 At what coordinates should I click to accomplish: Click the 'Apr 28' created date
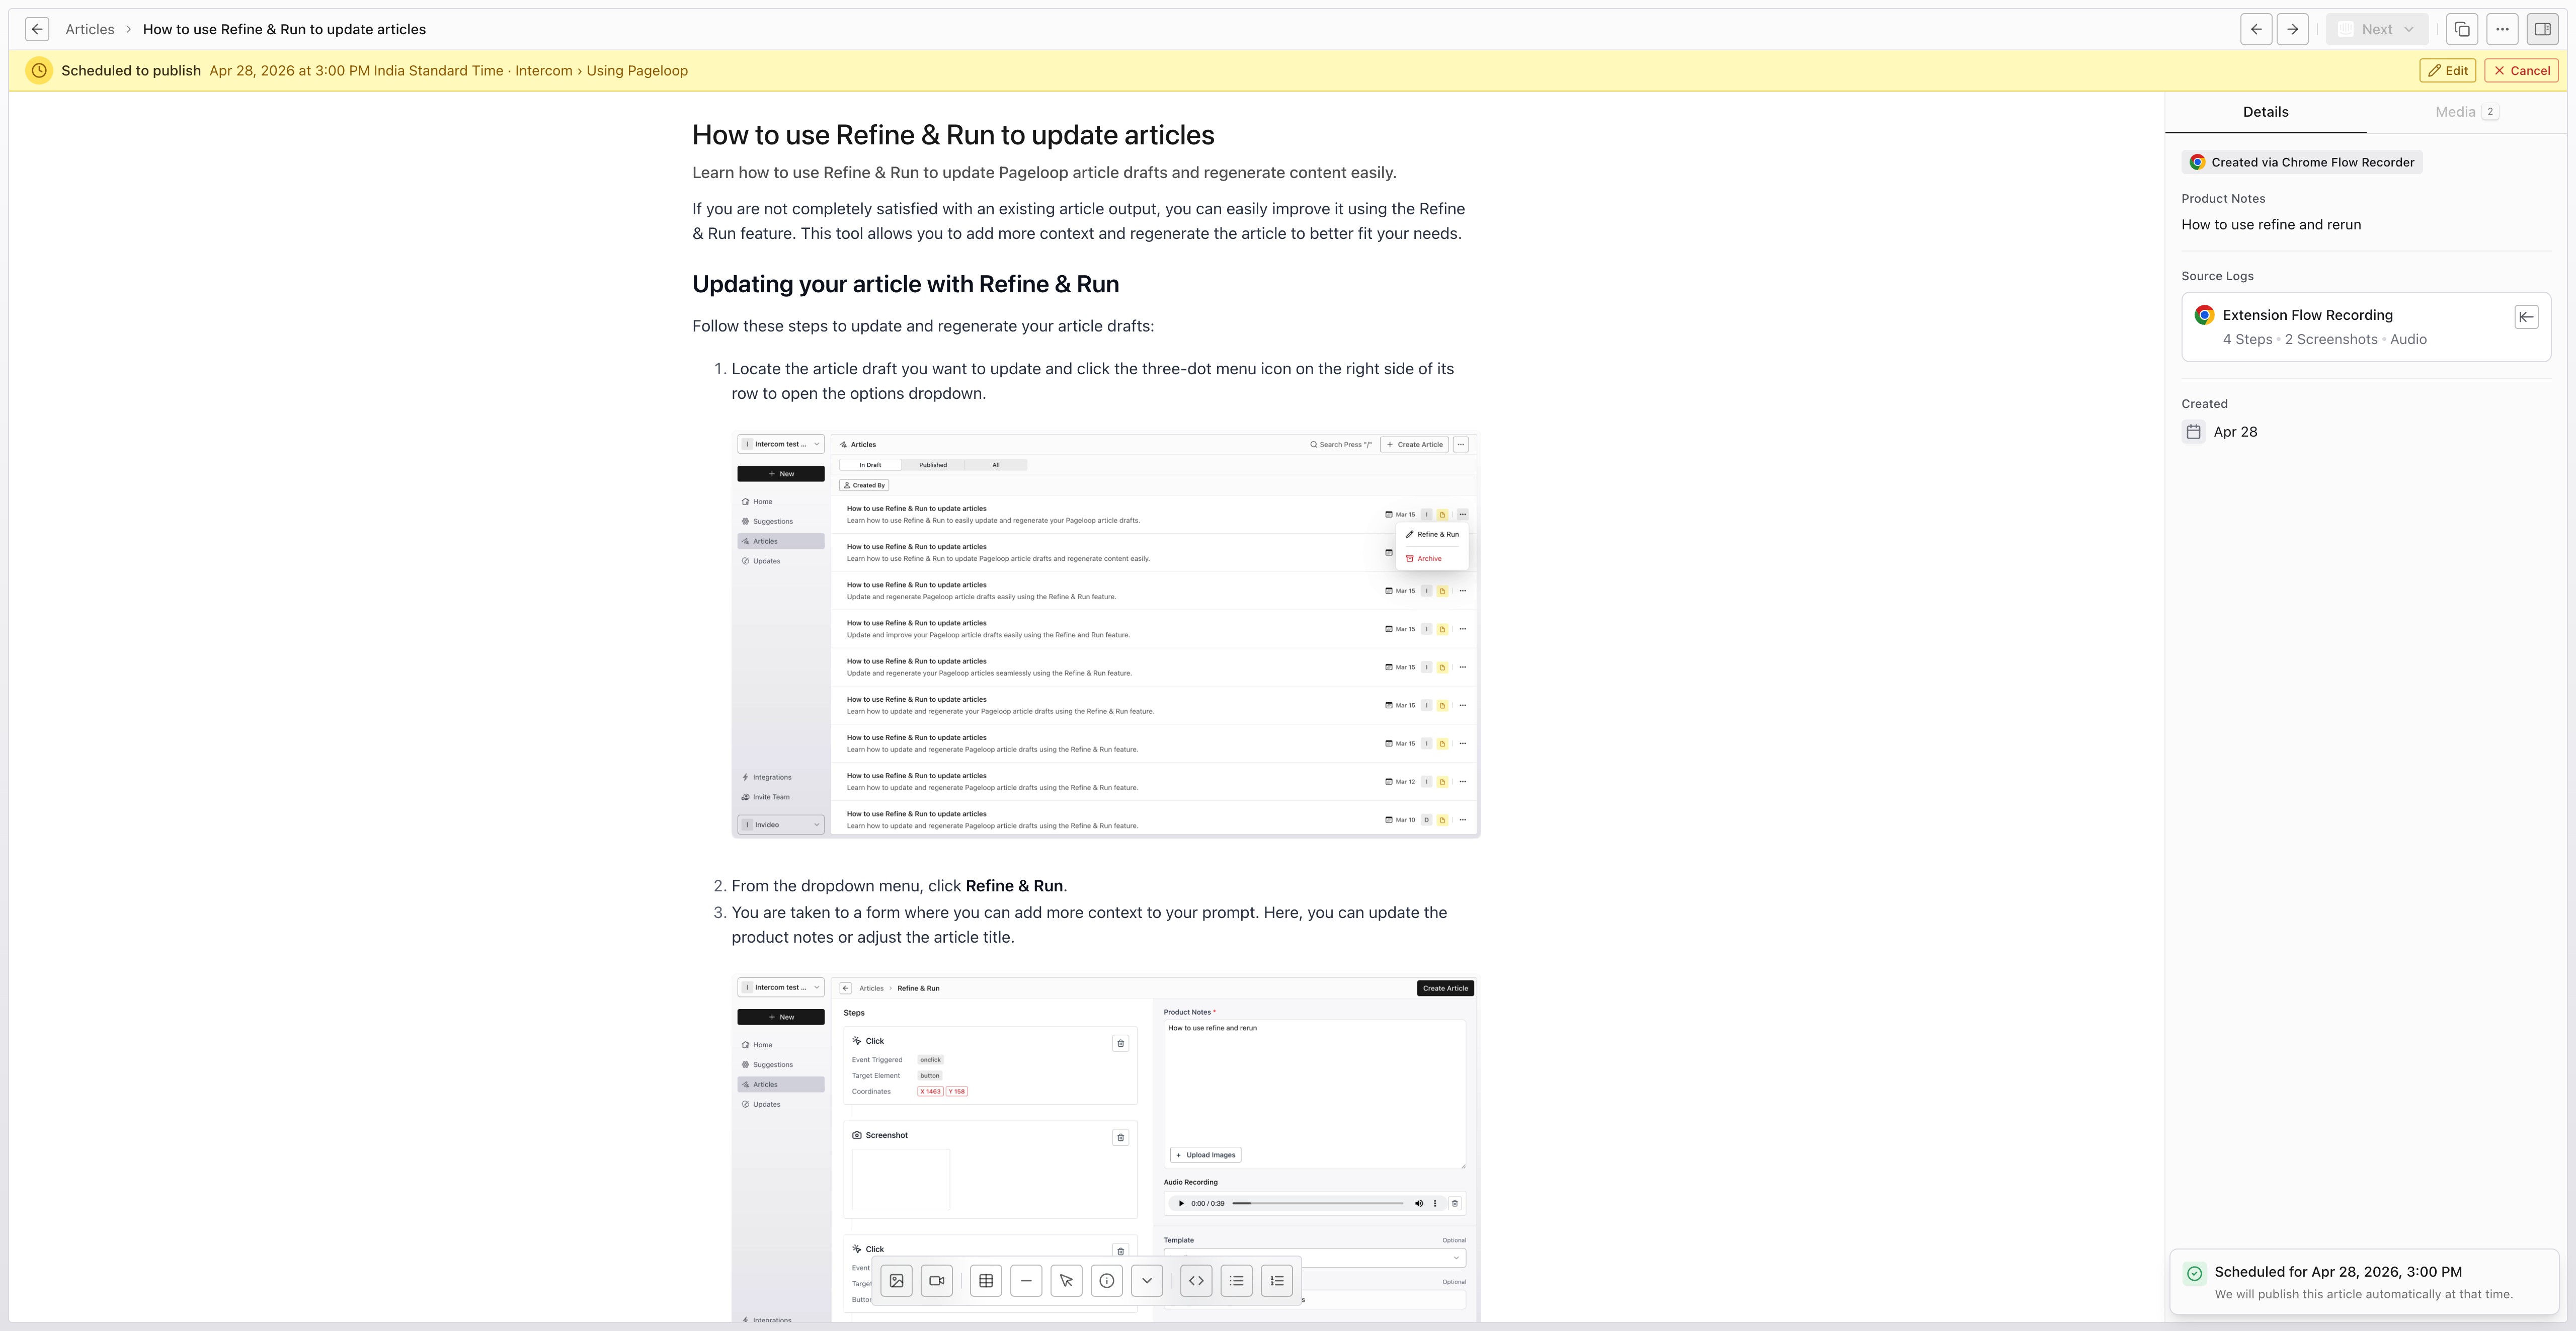(2235, 432)
